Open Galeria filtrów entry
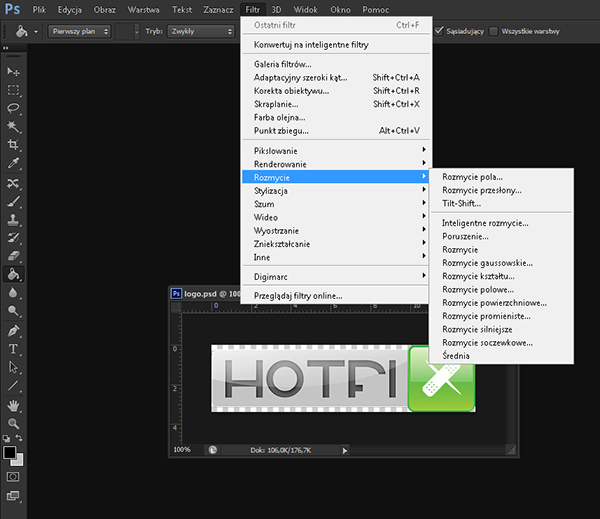The image size is (600, 519). (337, 64)
